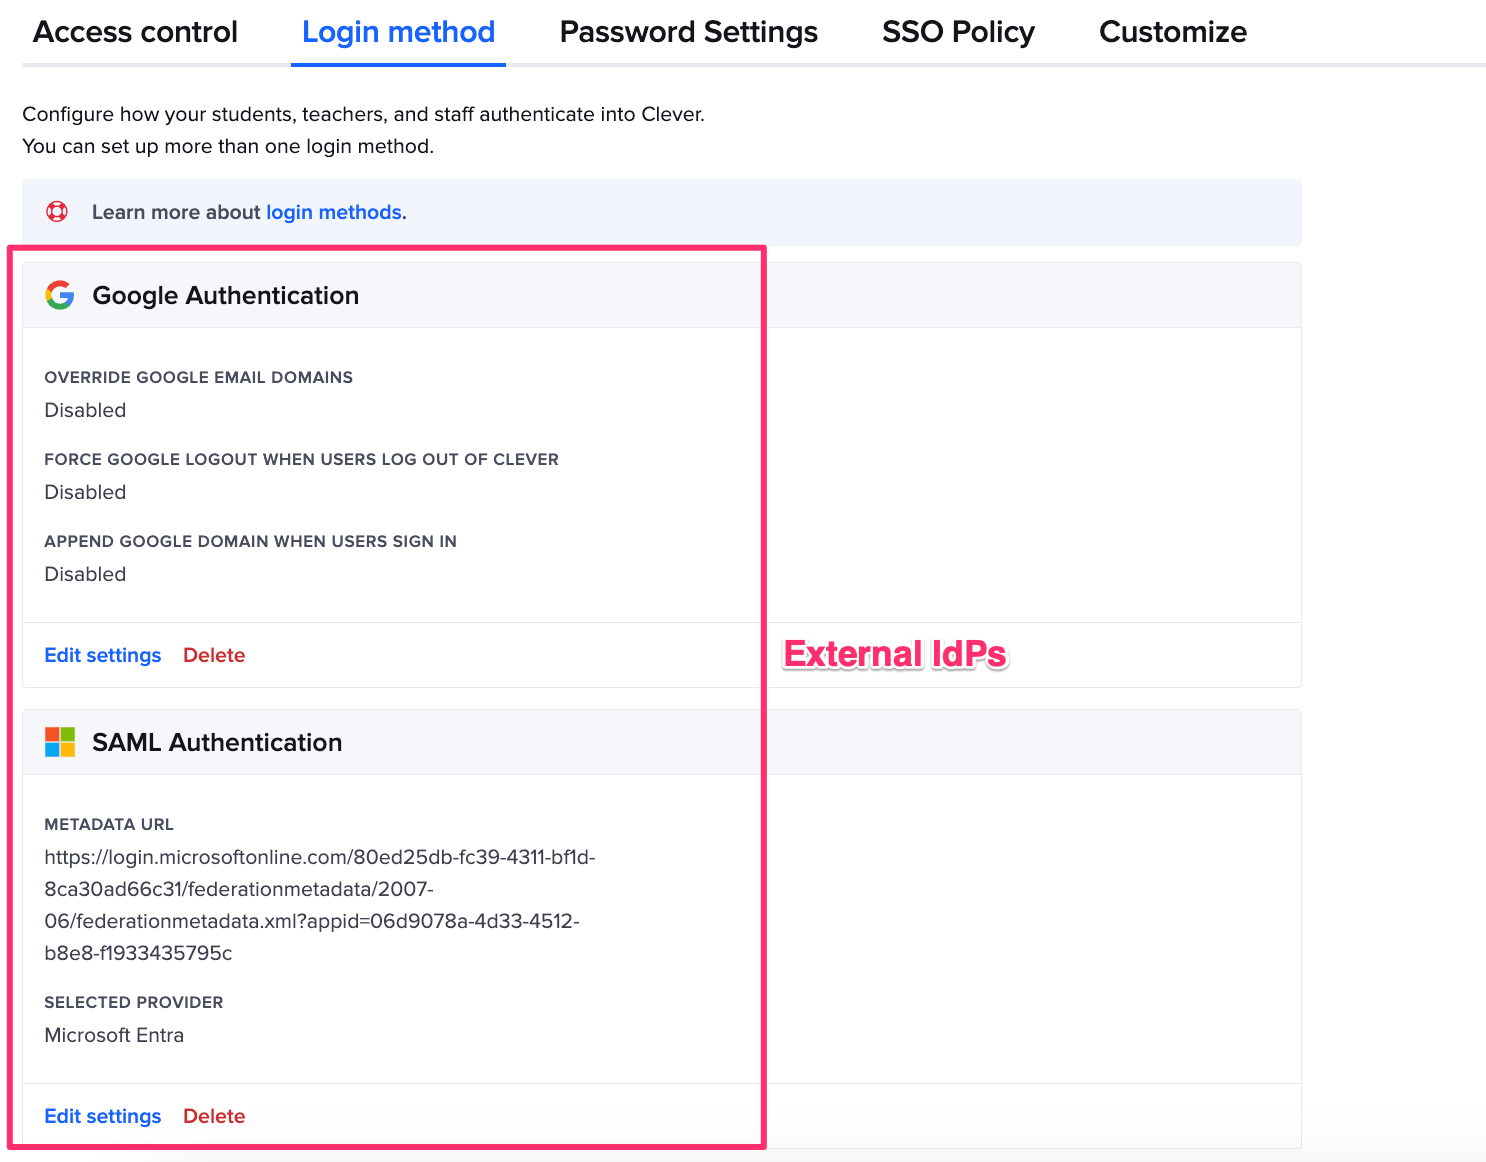Edit settings for Google Authentication
The image size is (1486, 1162).
[x=103, y=655]
